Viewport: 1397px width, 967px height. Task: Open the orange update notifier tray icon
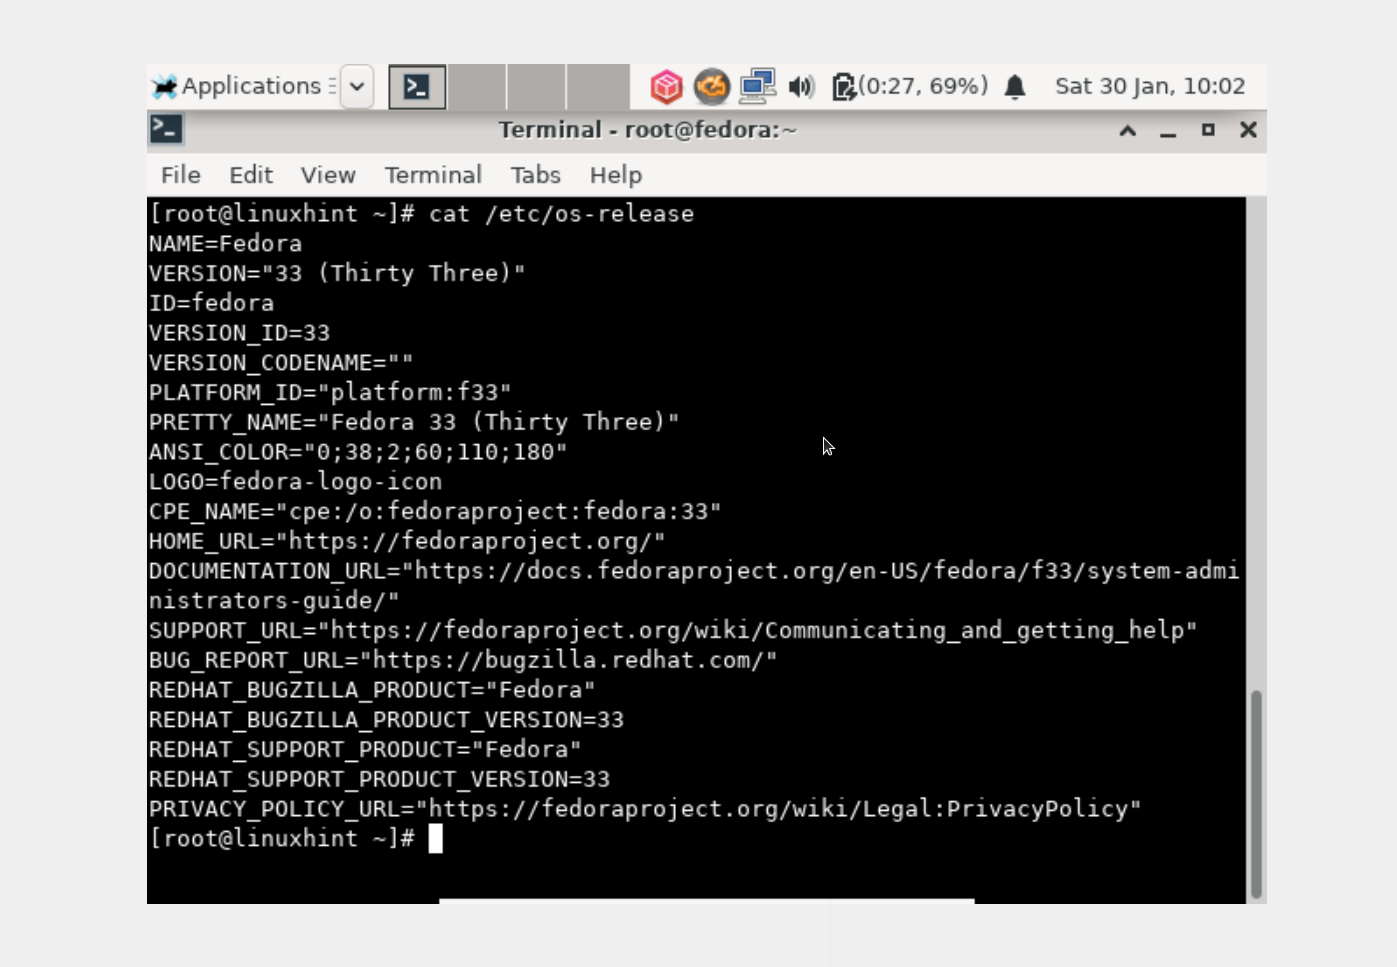tap(712, 86)
